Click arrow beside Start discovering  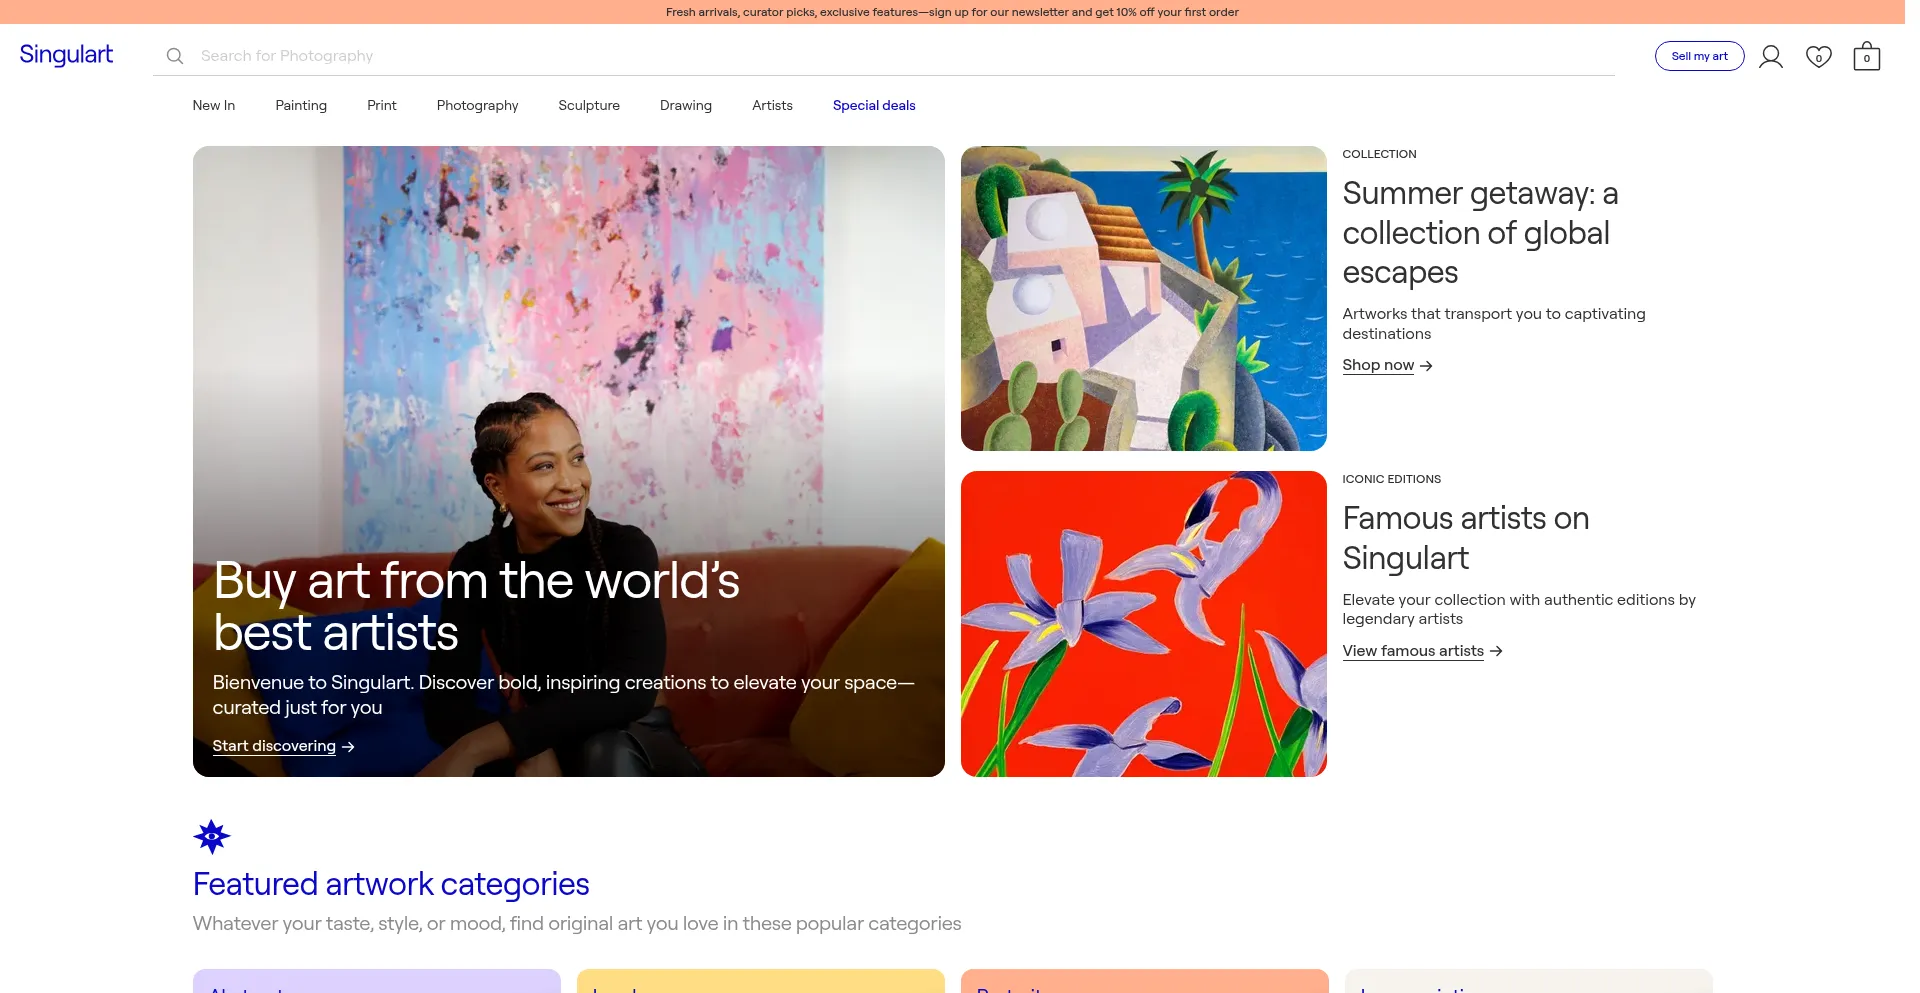coord(348,747)
